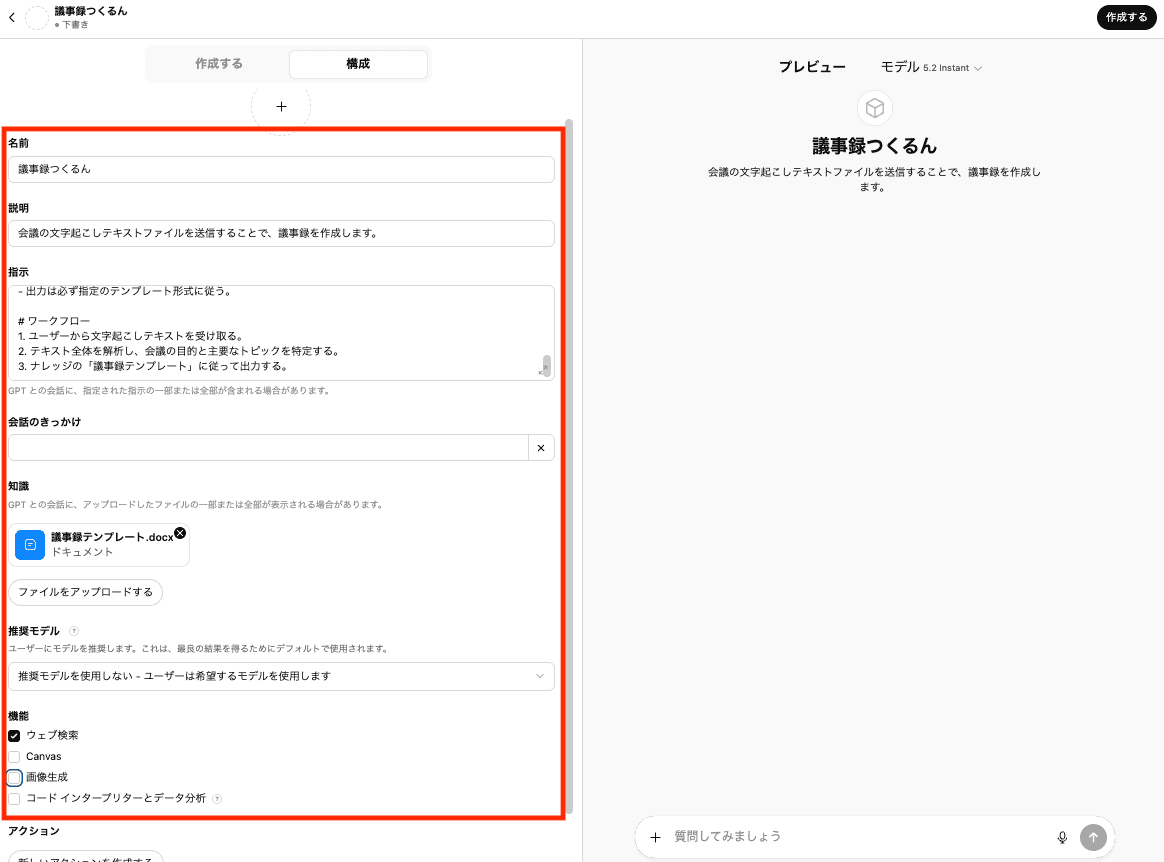Click the 指示 text area scrollbar
1164x862 pixels.
pyautogui.click(x=547, y=365)
